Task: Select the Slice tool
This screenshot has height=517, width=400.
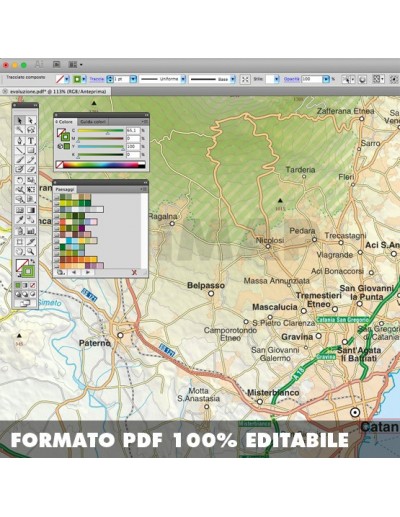Action: click(31, 241)
